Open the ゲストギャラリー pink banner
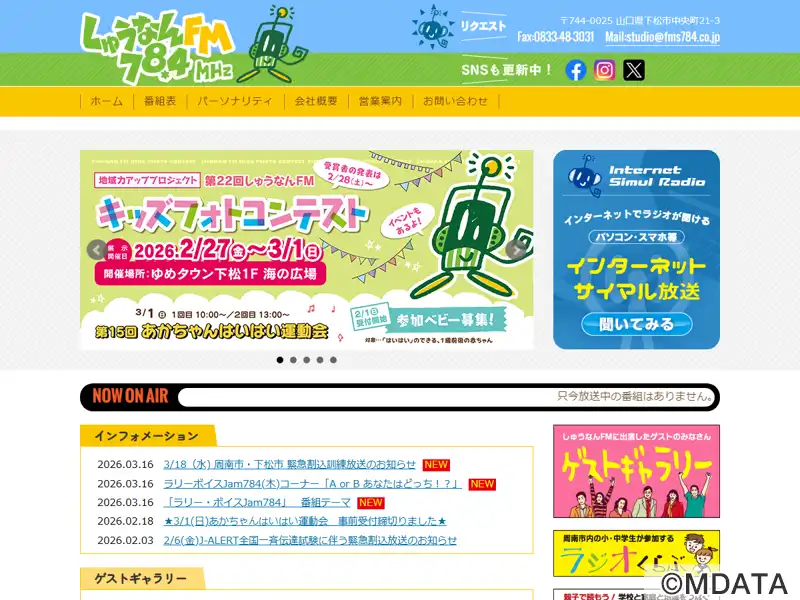800x600 pixels. pos(636,471)
